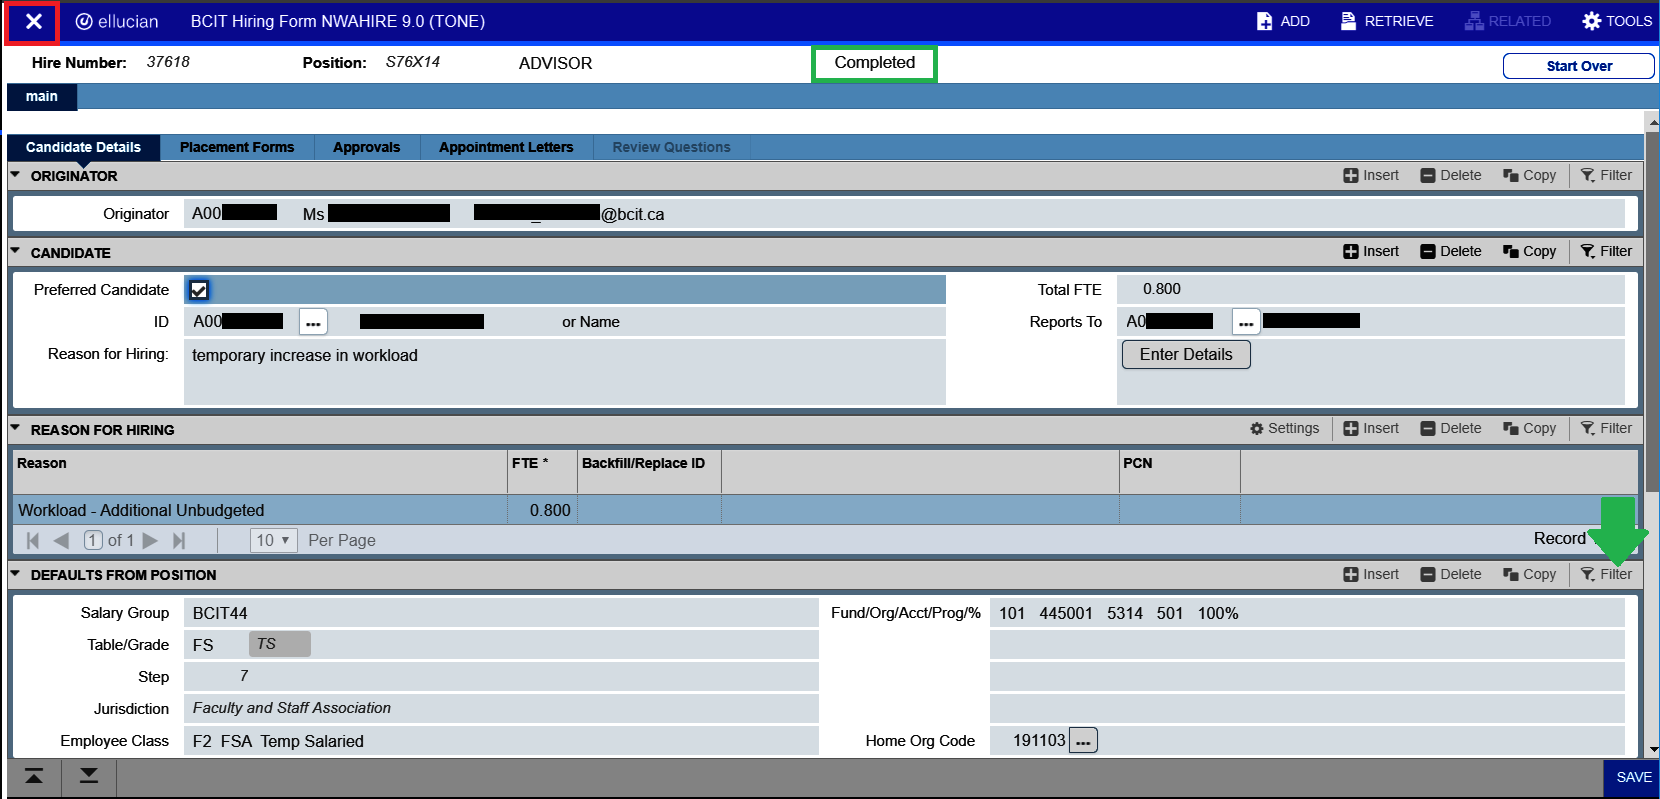The image size is (1660, 799).
Task: Go to previous page of records
Action: (x=61, y=540)
